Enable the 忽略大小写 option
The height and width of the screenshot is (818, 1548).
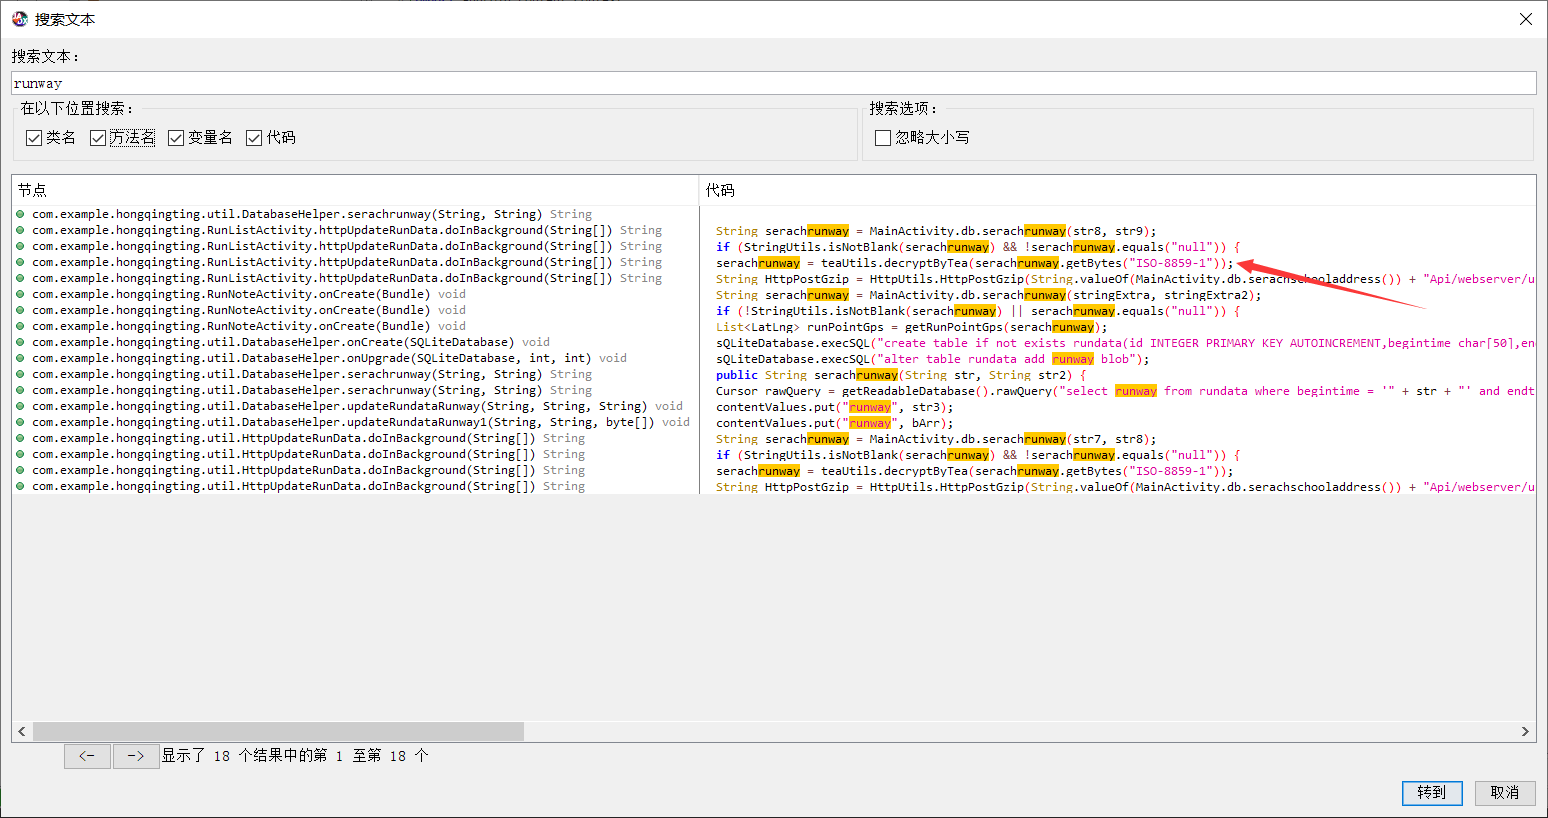point(883,138)
